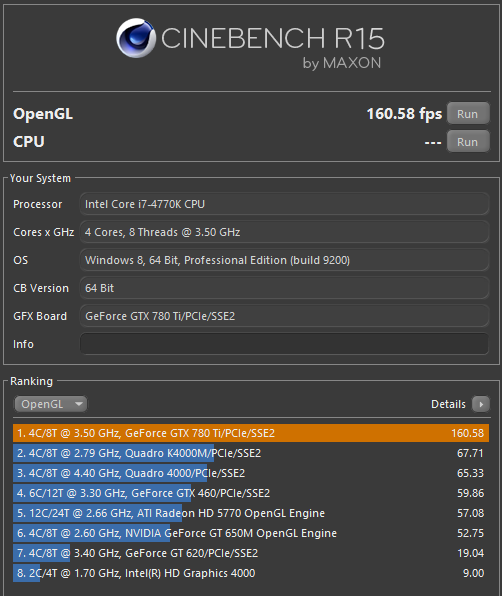The width and height of the screenshot is (502, 596).
Task: Select the Quadro 4000 ranking row
Action: point(251,473)
